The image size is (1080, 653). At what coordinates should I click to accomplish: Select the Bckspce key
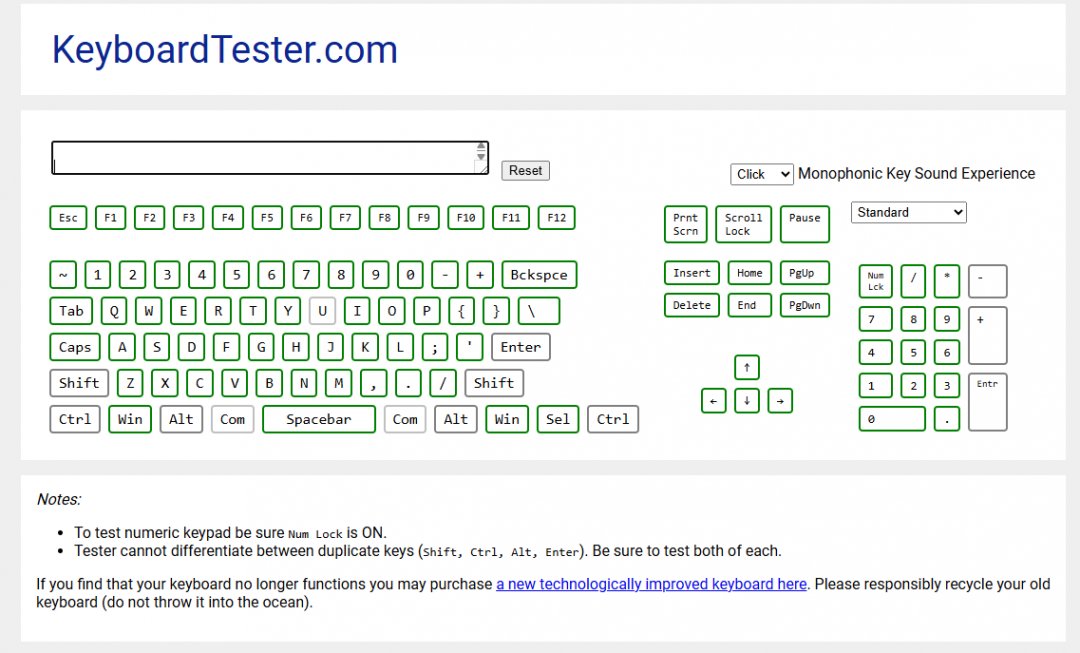tap(539, 275)
